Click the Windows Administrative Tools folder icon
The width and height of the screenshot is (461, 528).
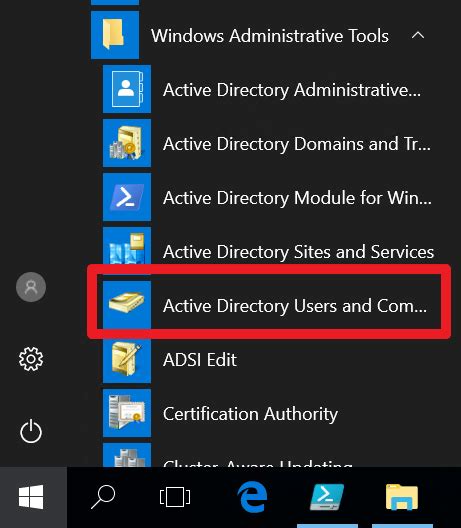tap(115, 35)
